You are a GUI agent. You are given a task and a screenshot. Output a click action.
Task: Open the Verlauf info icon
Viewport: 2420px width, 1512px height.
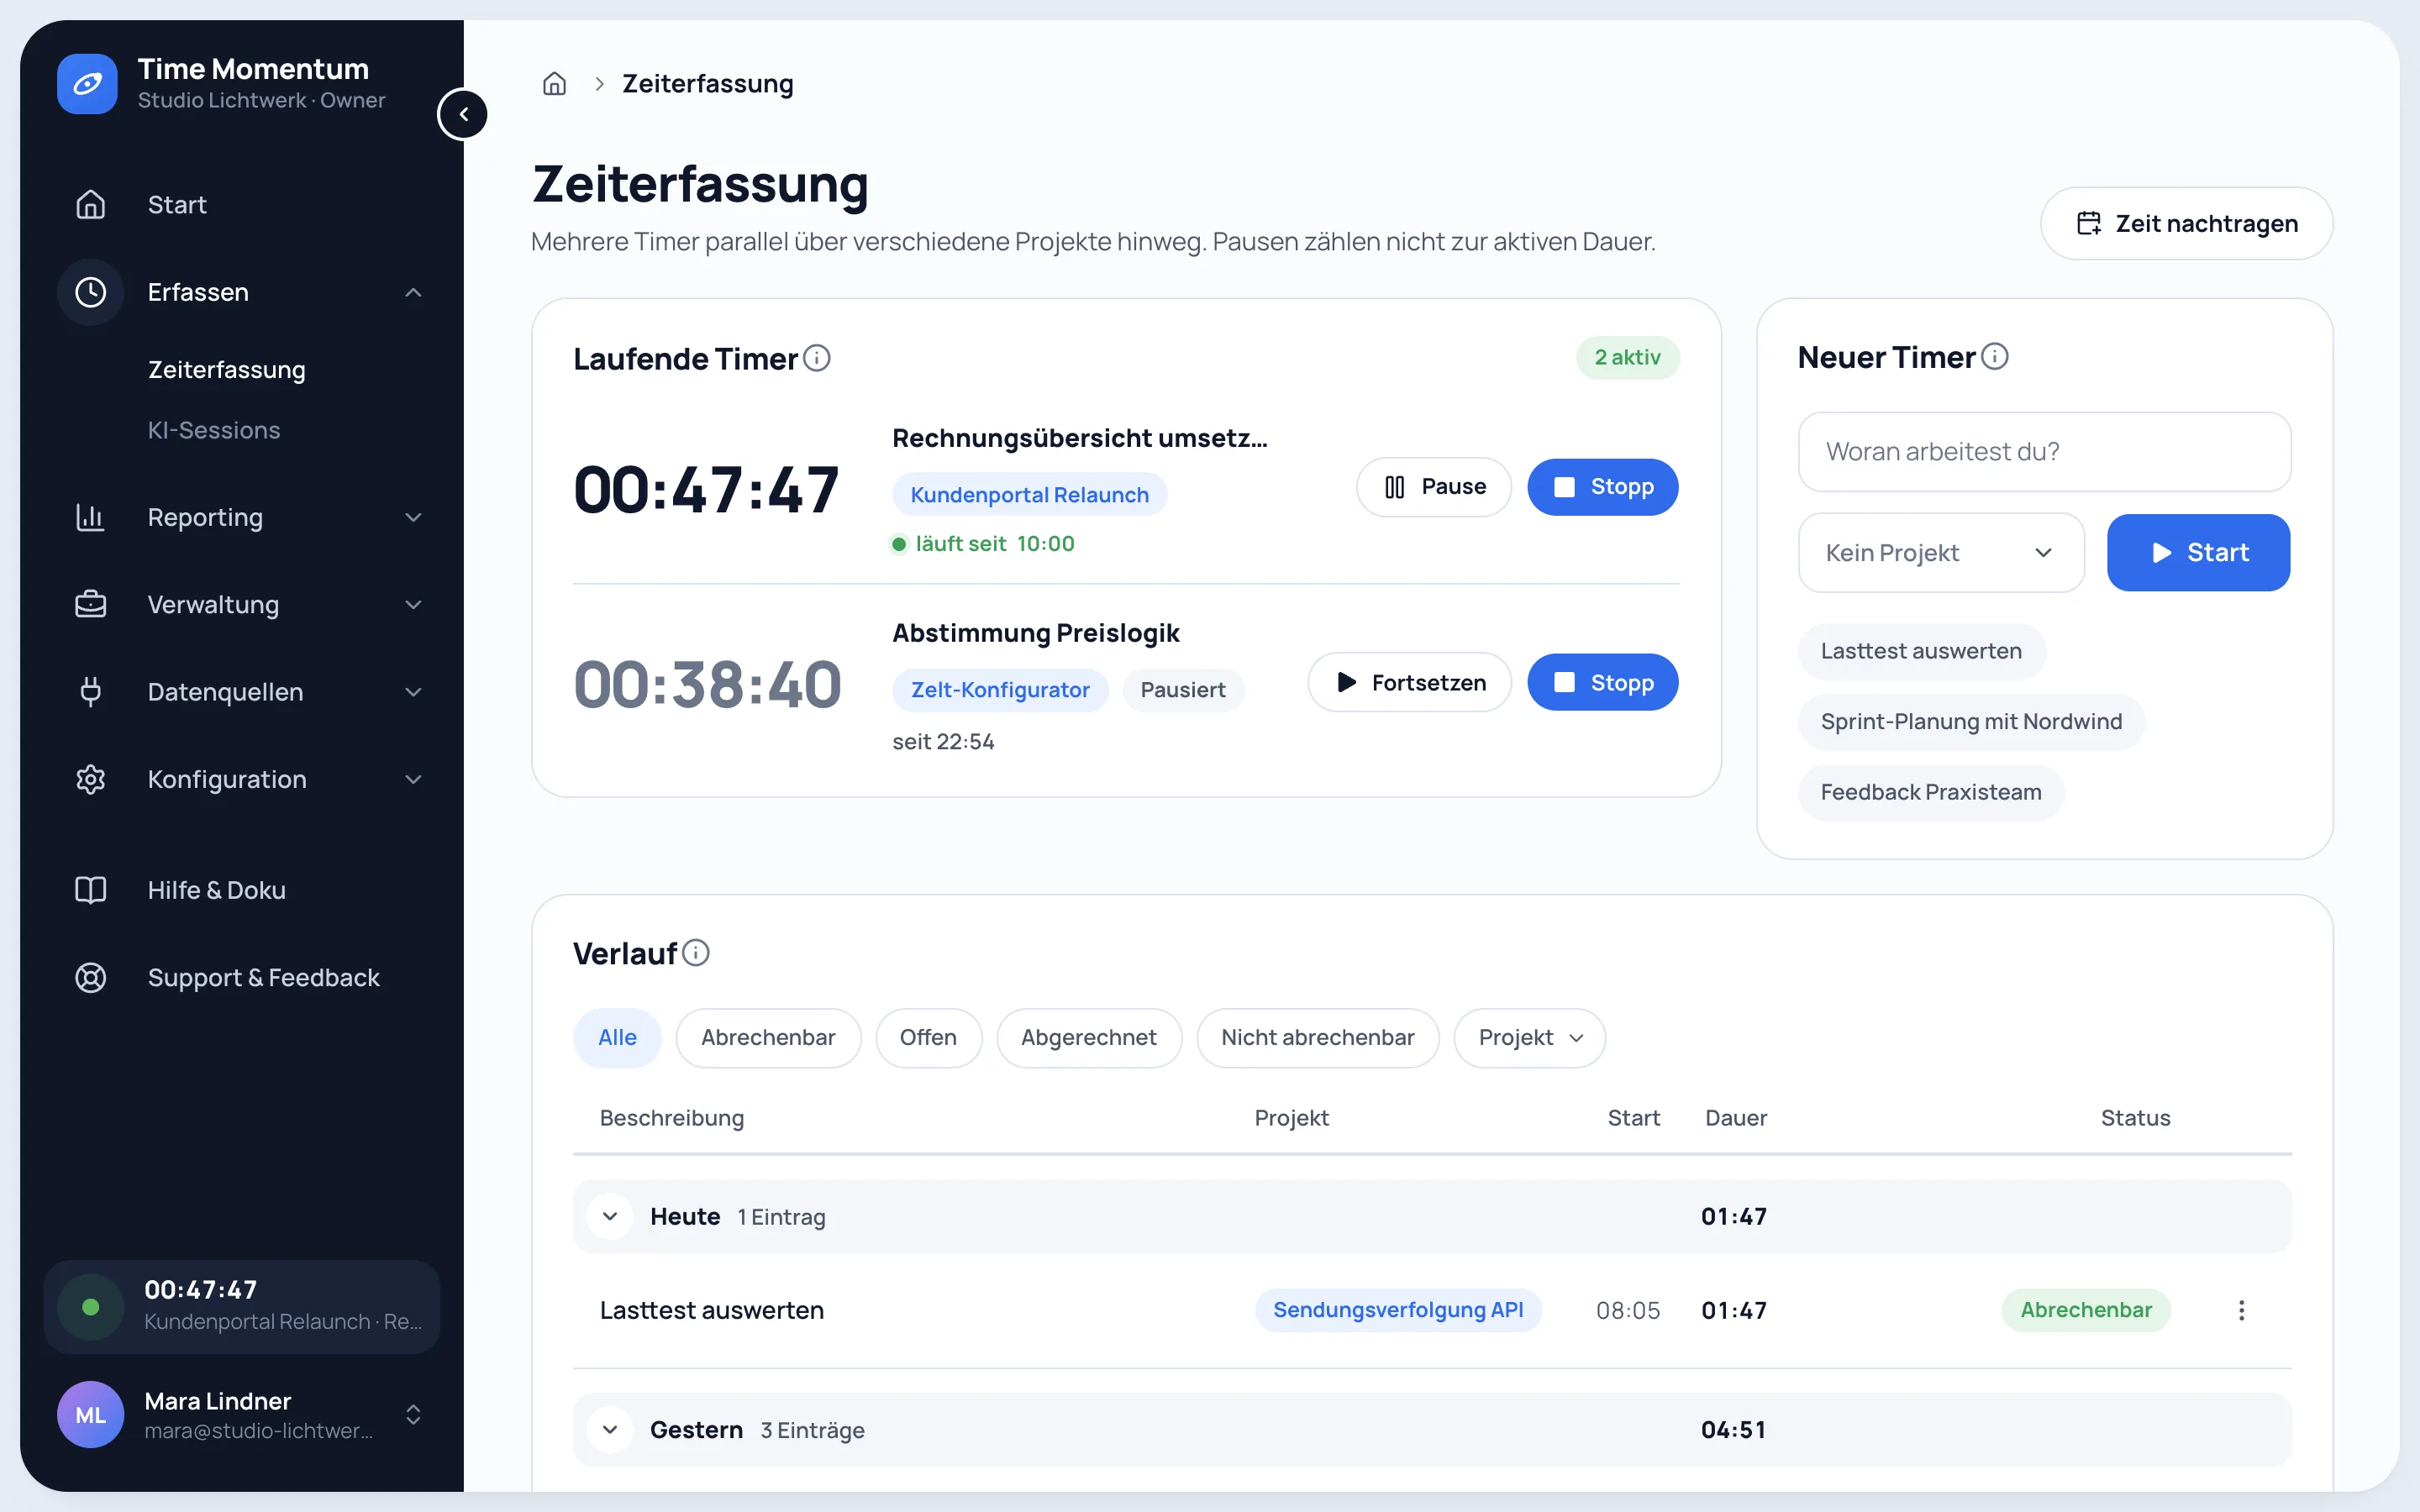[696, 953]
